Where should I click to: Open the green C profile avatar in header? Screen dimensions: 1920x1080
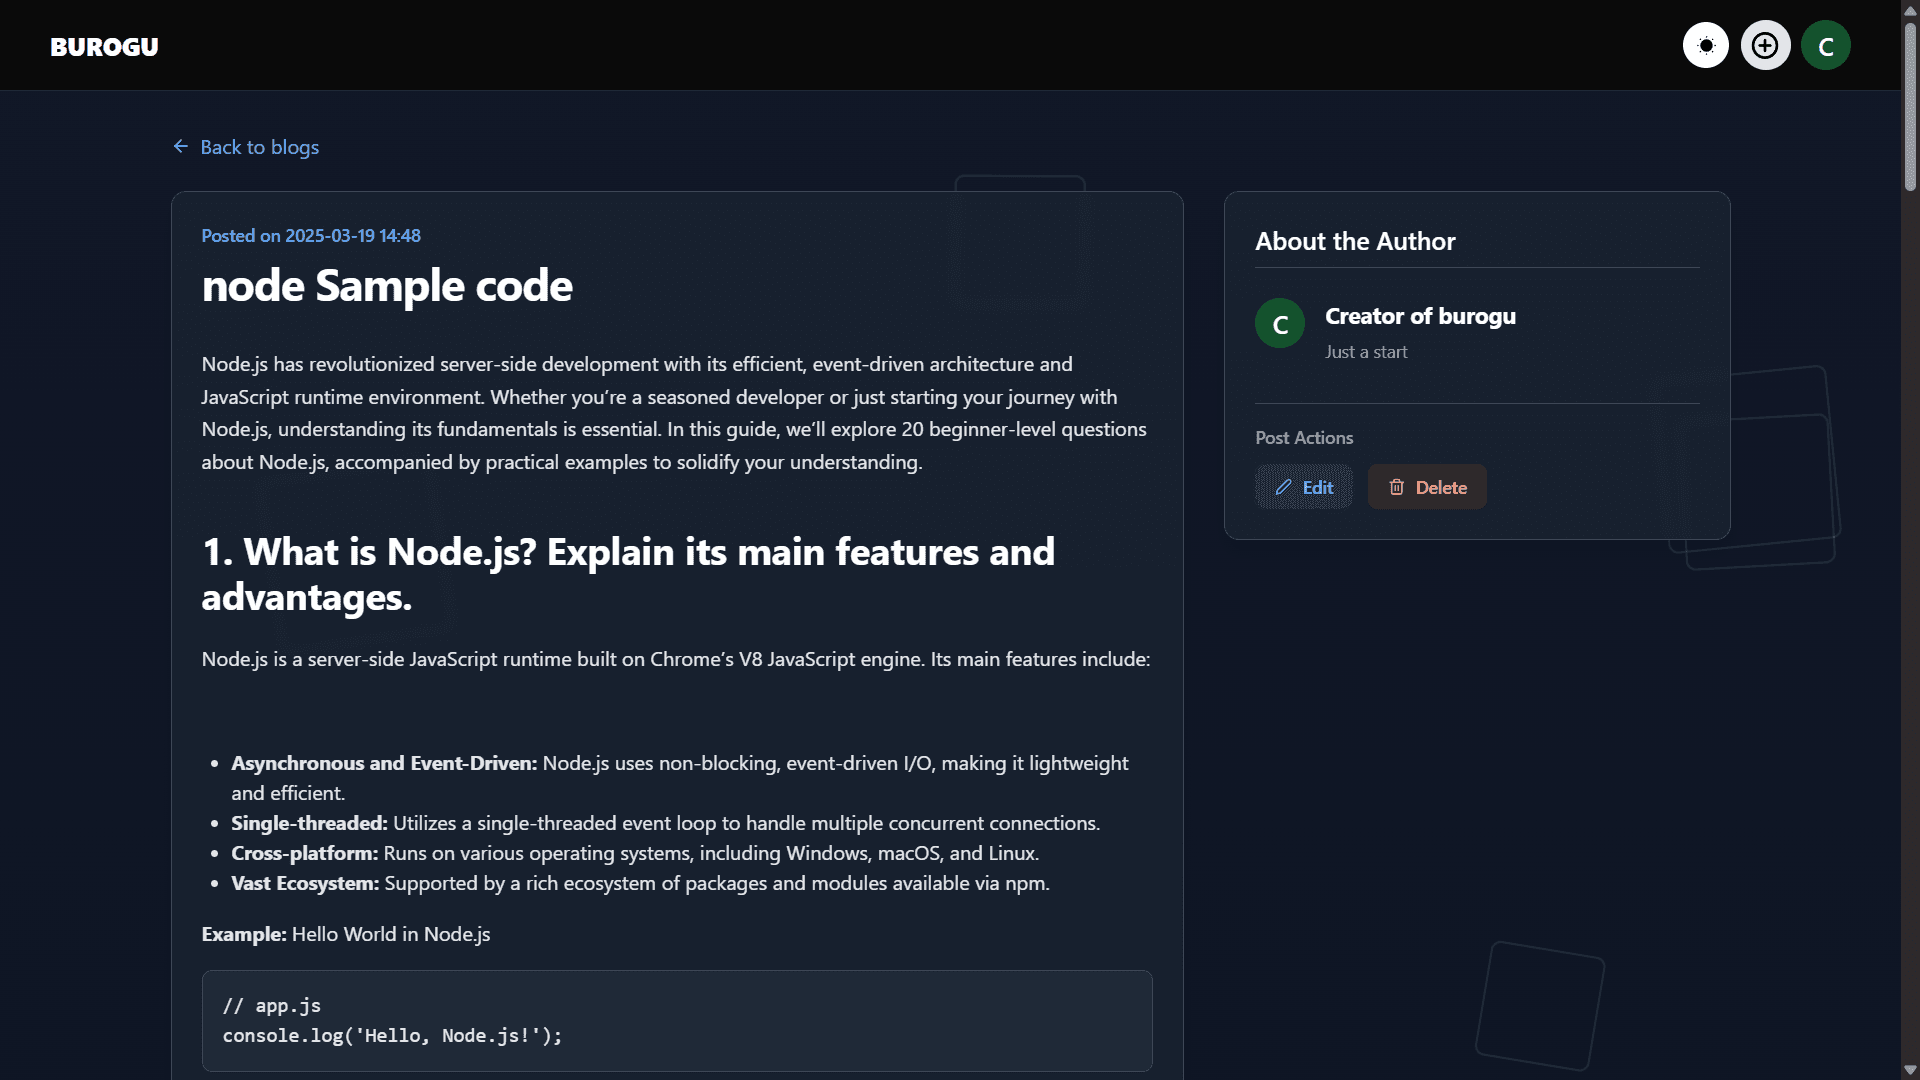click(x=1825, y=46)
